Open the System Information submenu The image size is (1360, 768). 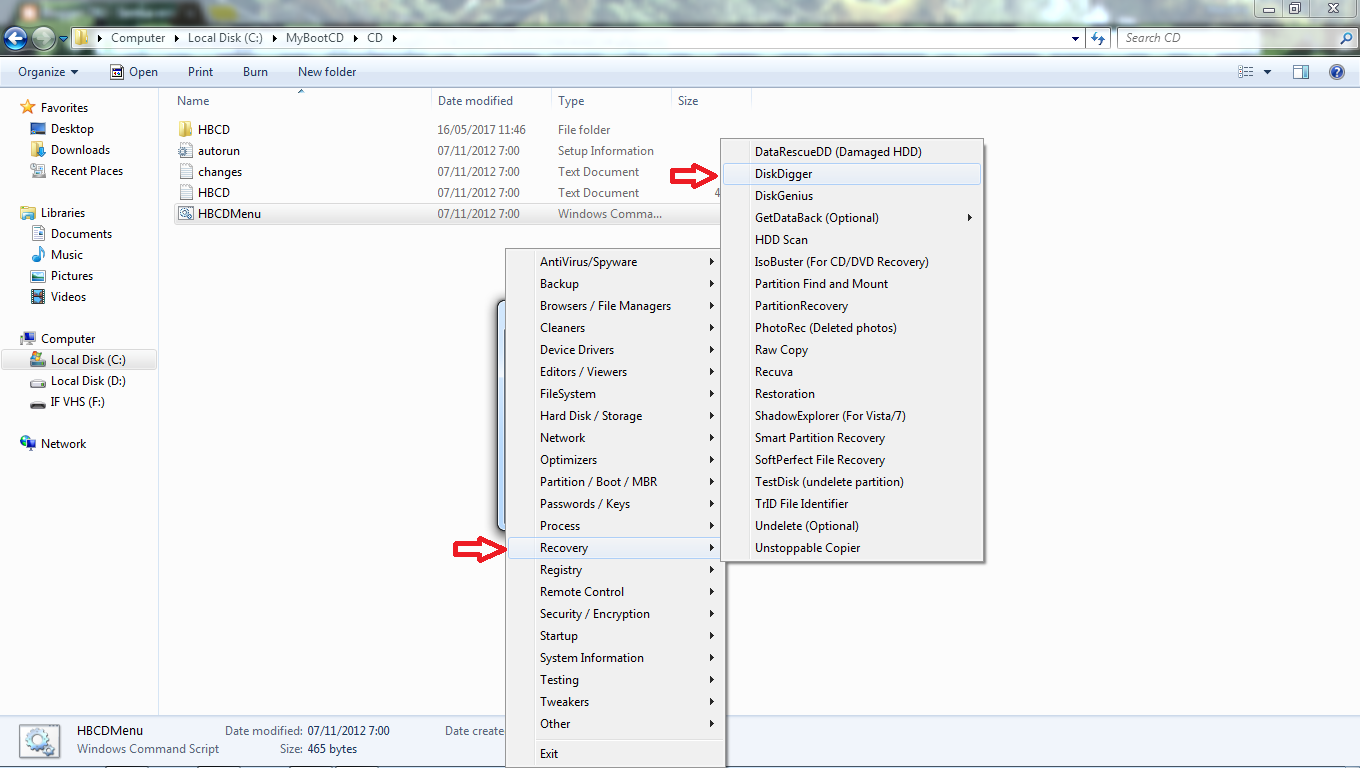coord(614,658)
